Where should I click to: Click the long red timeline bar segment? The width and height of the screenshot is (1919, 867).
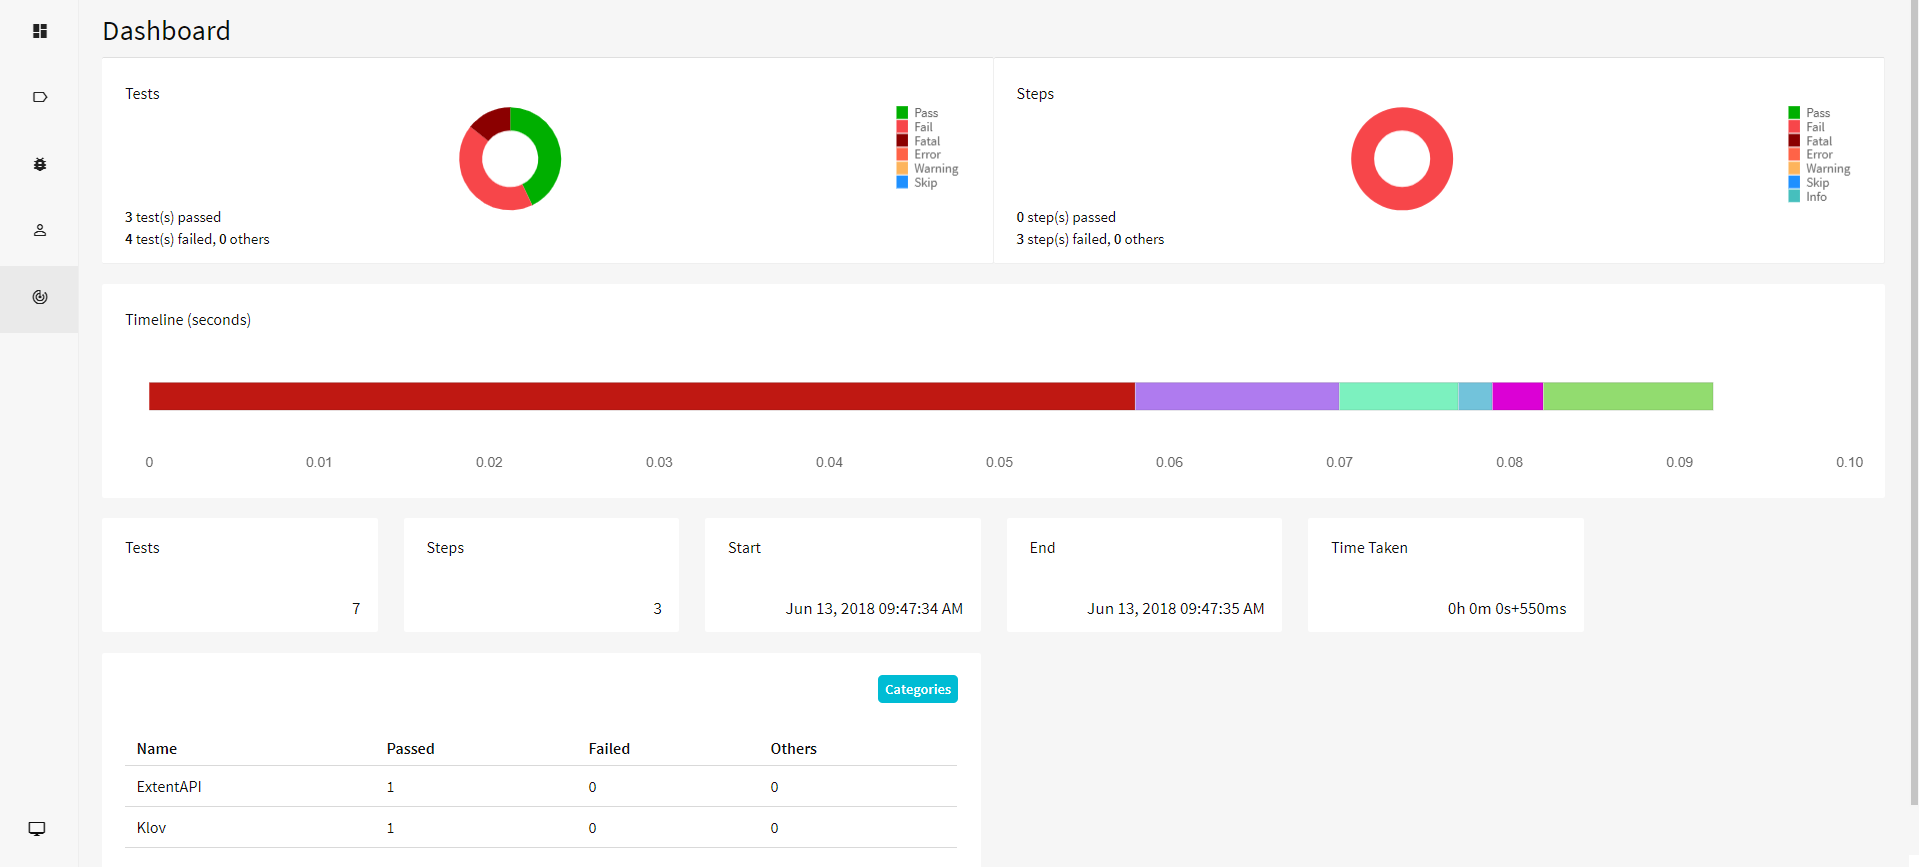(641, 396)
